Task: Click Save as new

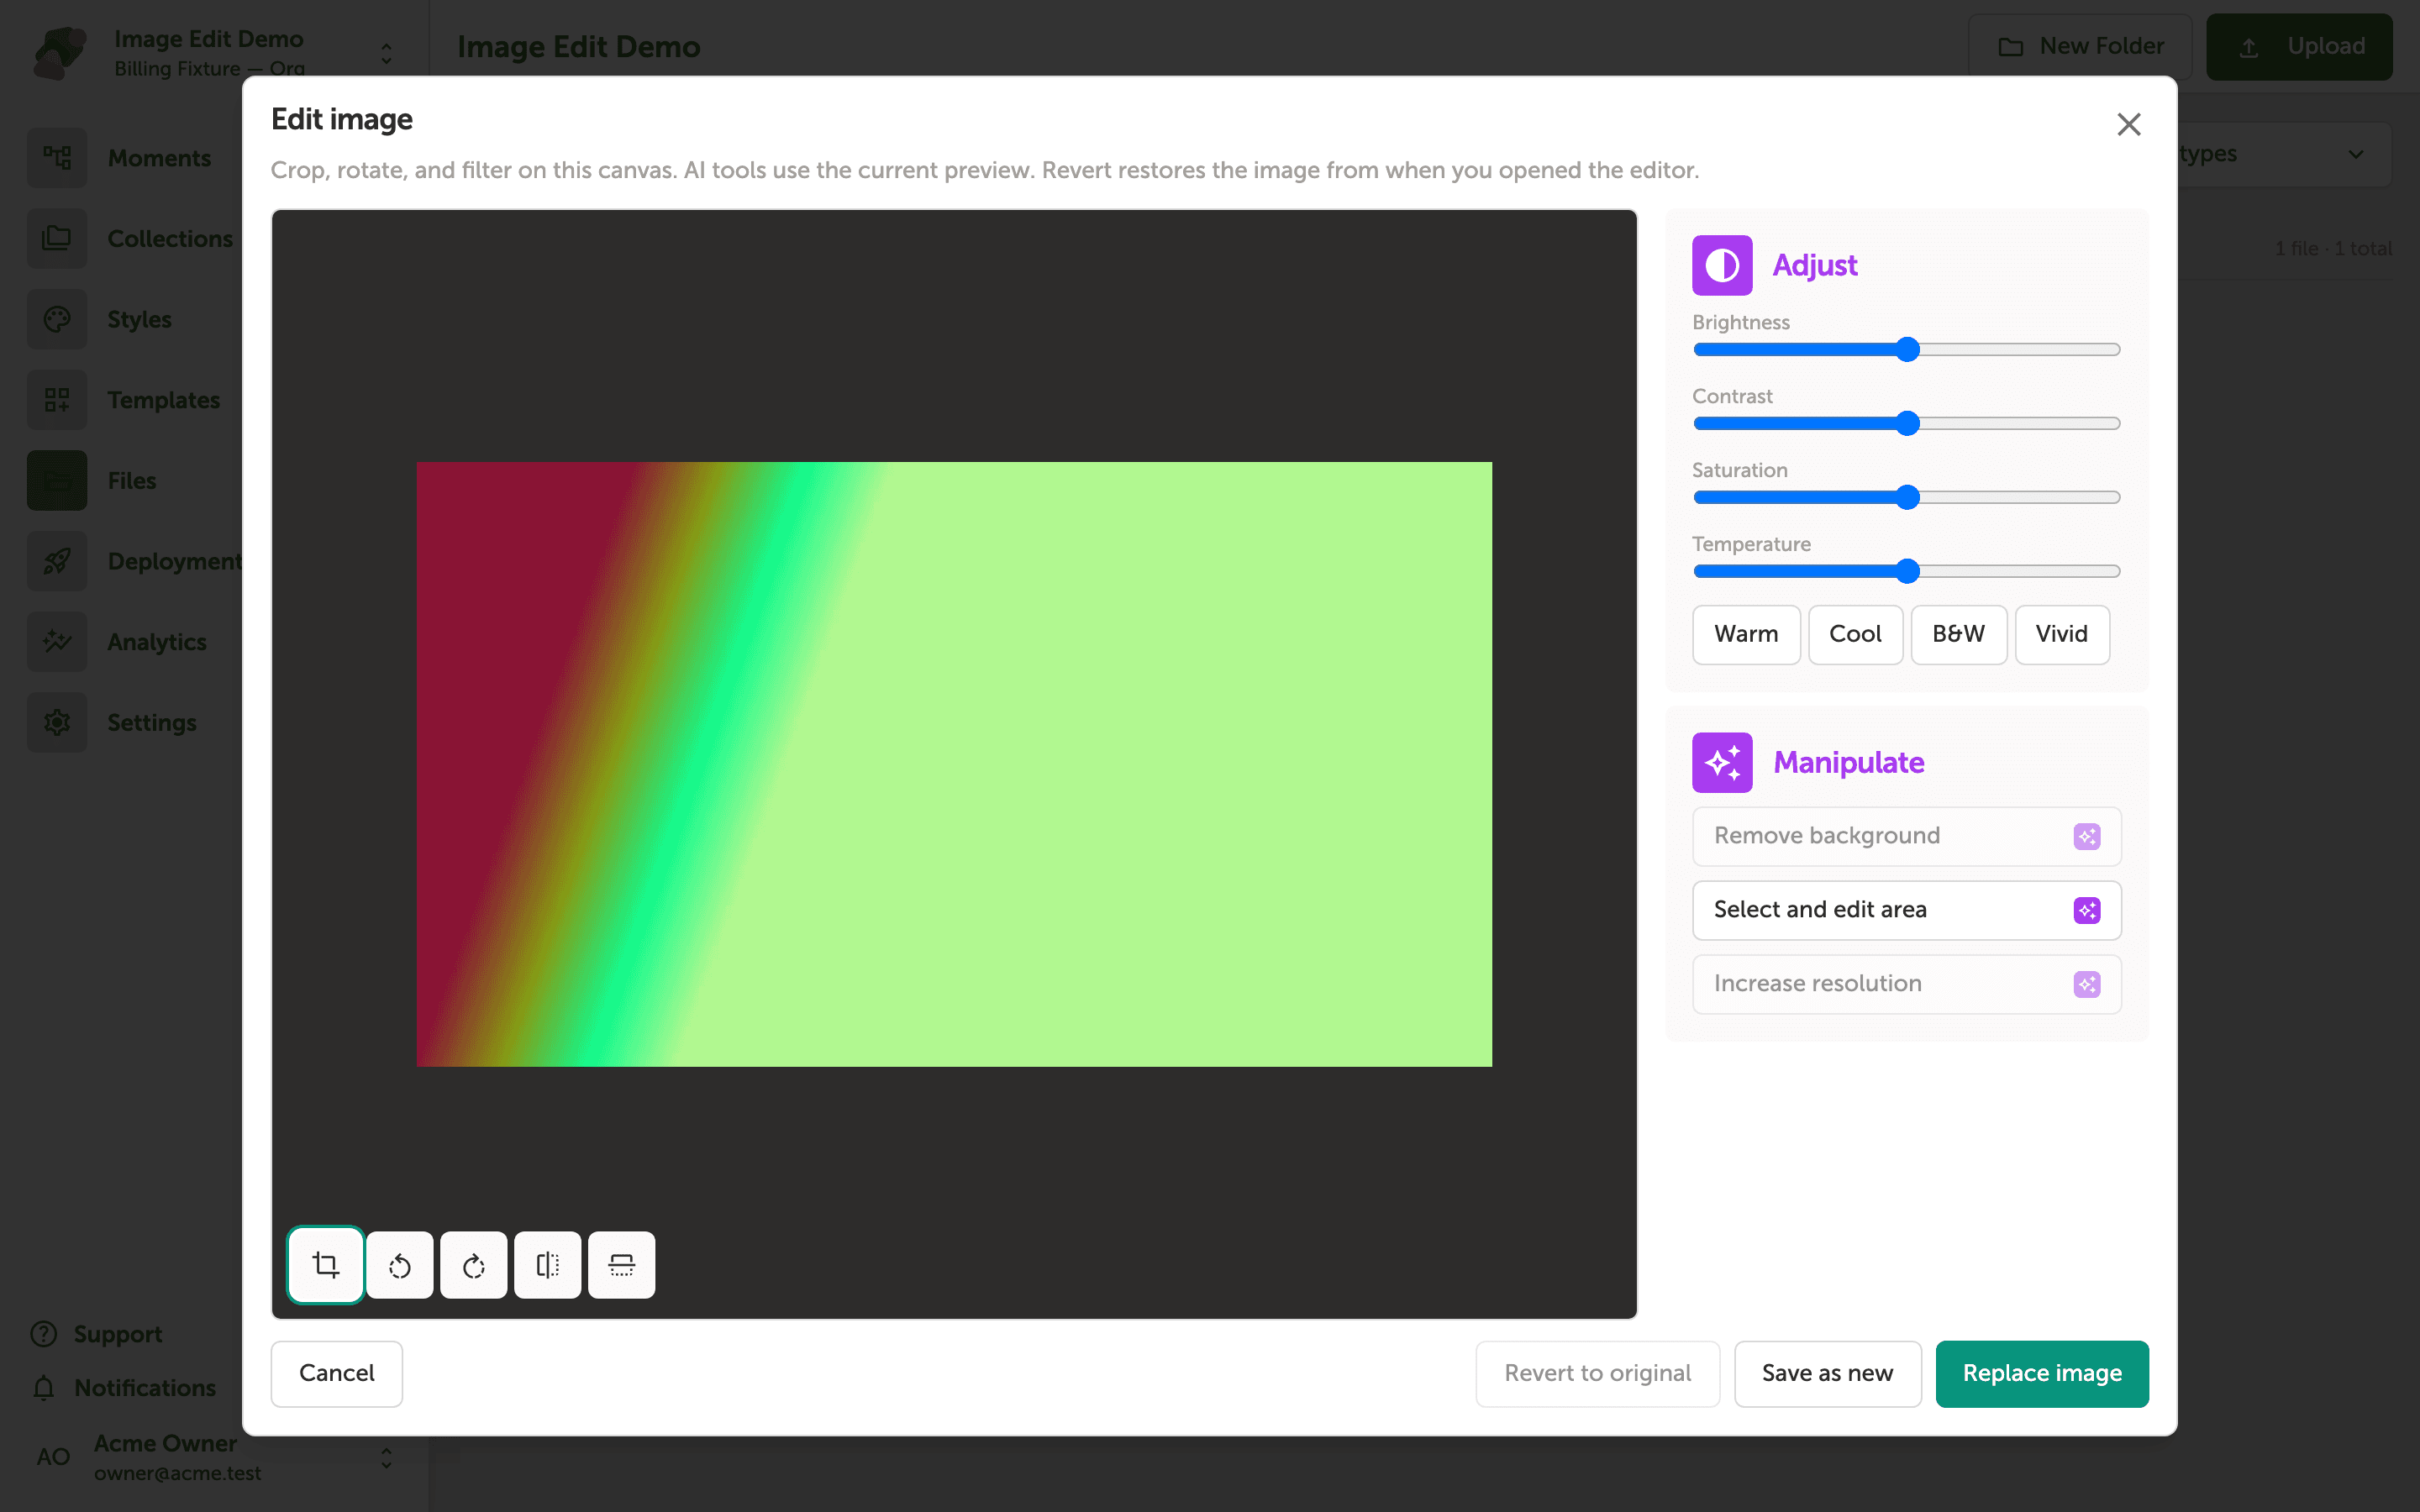Action: [x=1827, y=1373]
